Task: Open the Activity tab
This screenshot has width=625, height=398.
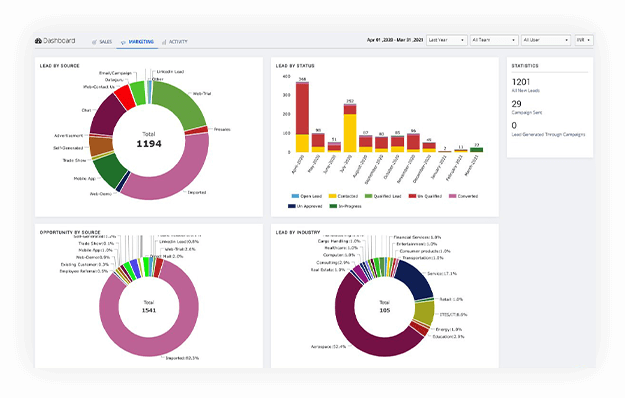Action: [x=178, y=42]
